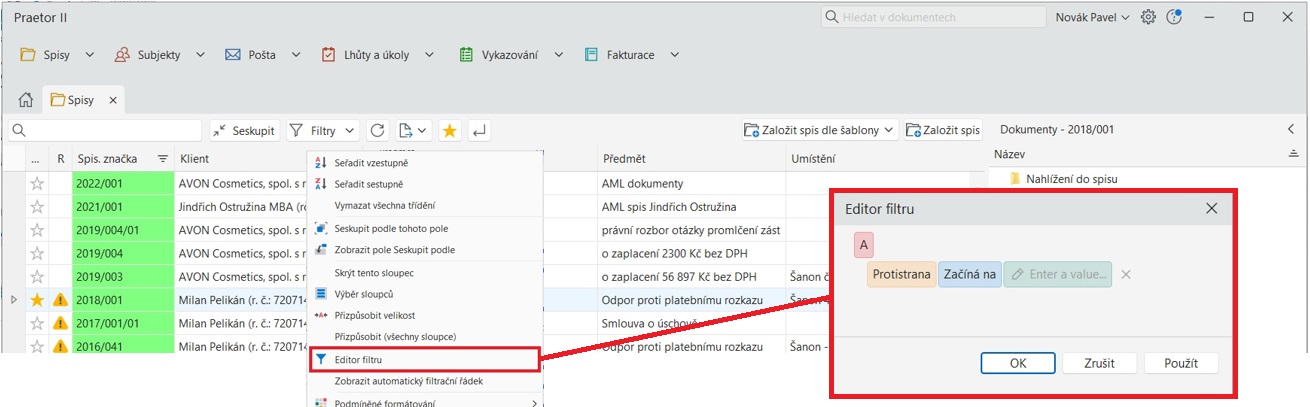Open the help notification icon
The height and width of the screenshot is (407, 1310).
click(x=1174, y=17)
